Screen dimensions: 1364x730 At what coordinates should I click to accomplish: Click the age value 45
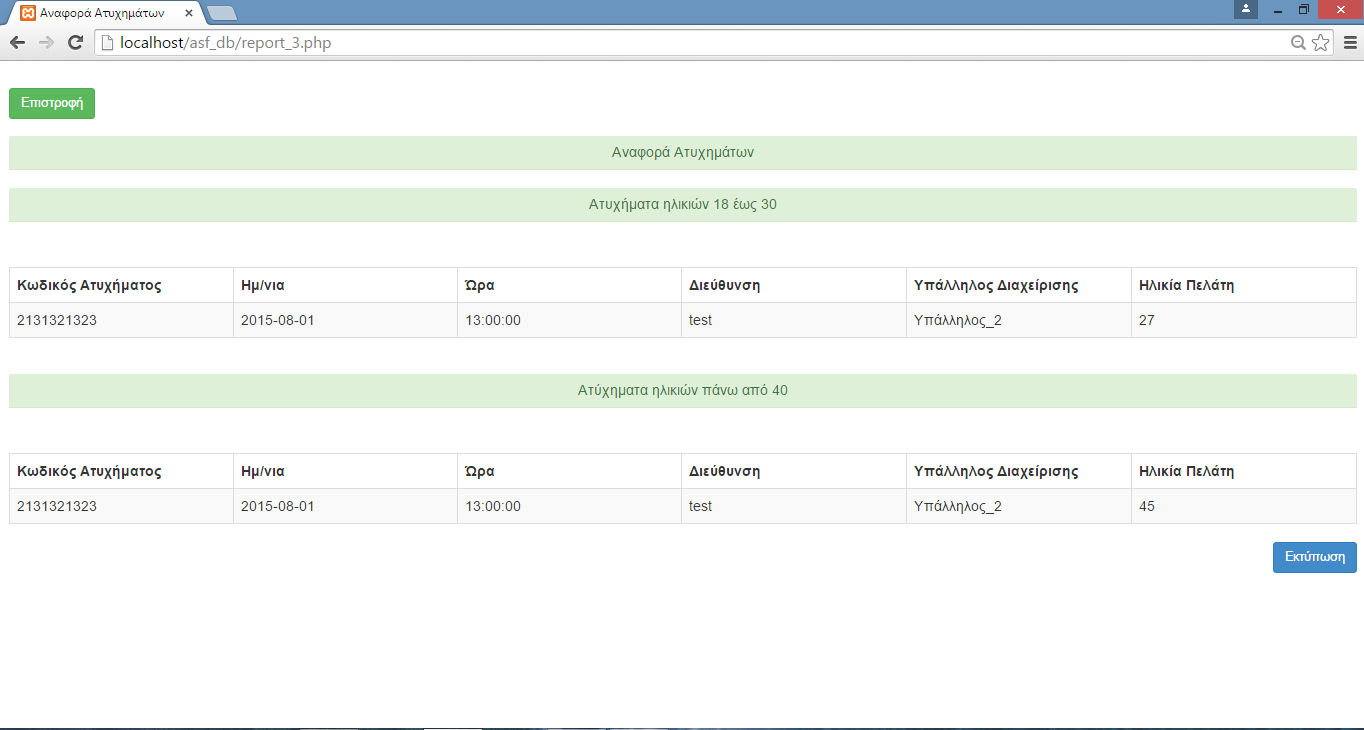(1147, 506)
